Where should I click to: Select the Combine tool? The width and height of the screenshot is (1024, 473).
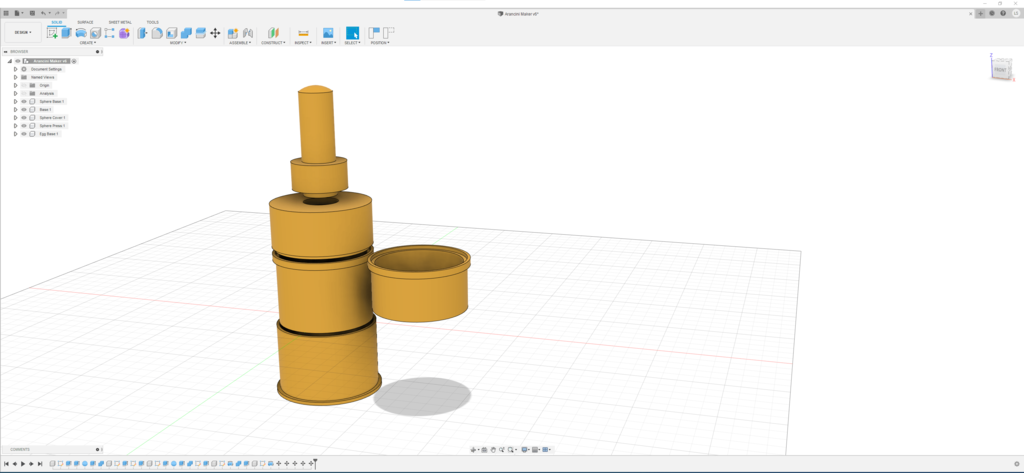(186, 33)
